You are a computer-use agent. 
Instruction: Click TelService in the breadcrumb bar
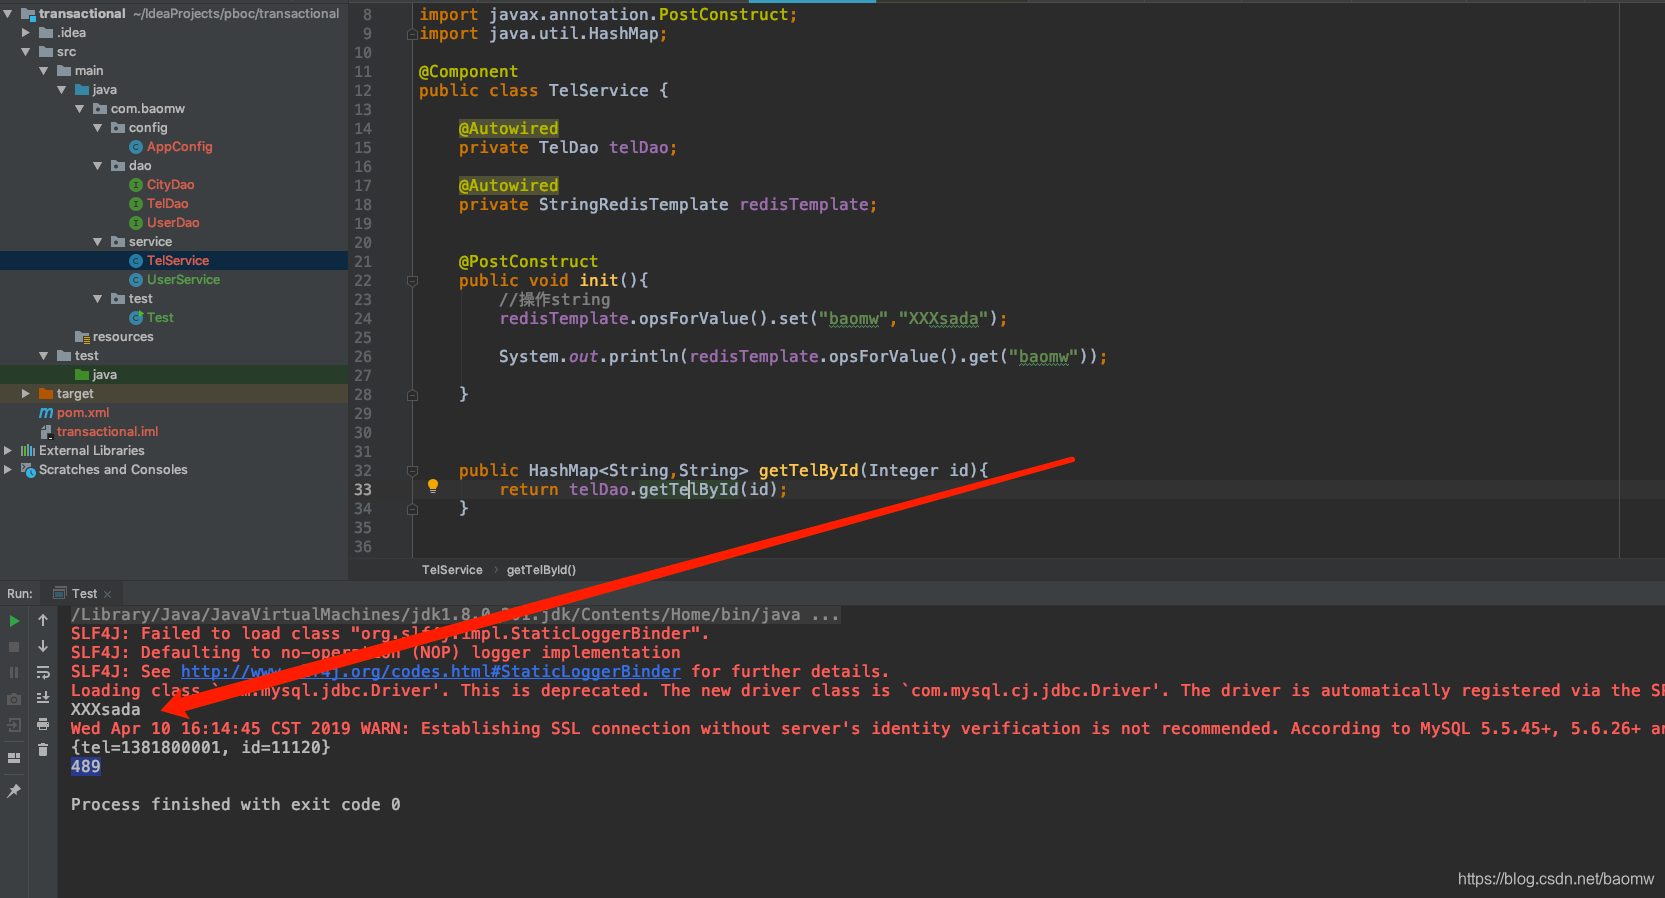452,570
